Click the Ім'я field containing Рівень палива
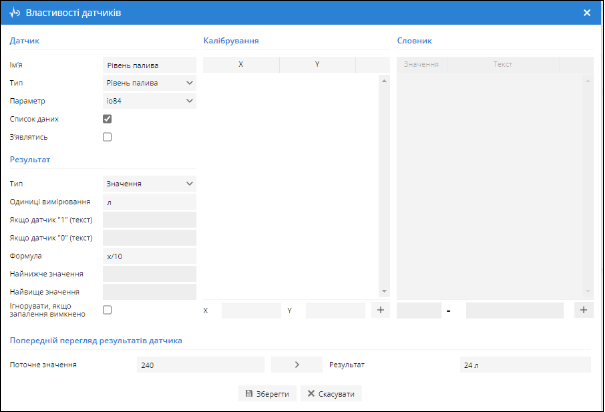 [x=150, y=65]
